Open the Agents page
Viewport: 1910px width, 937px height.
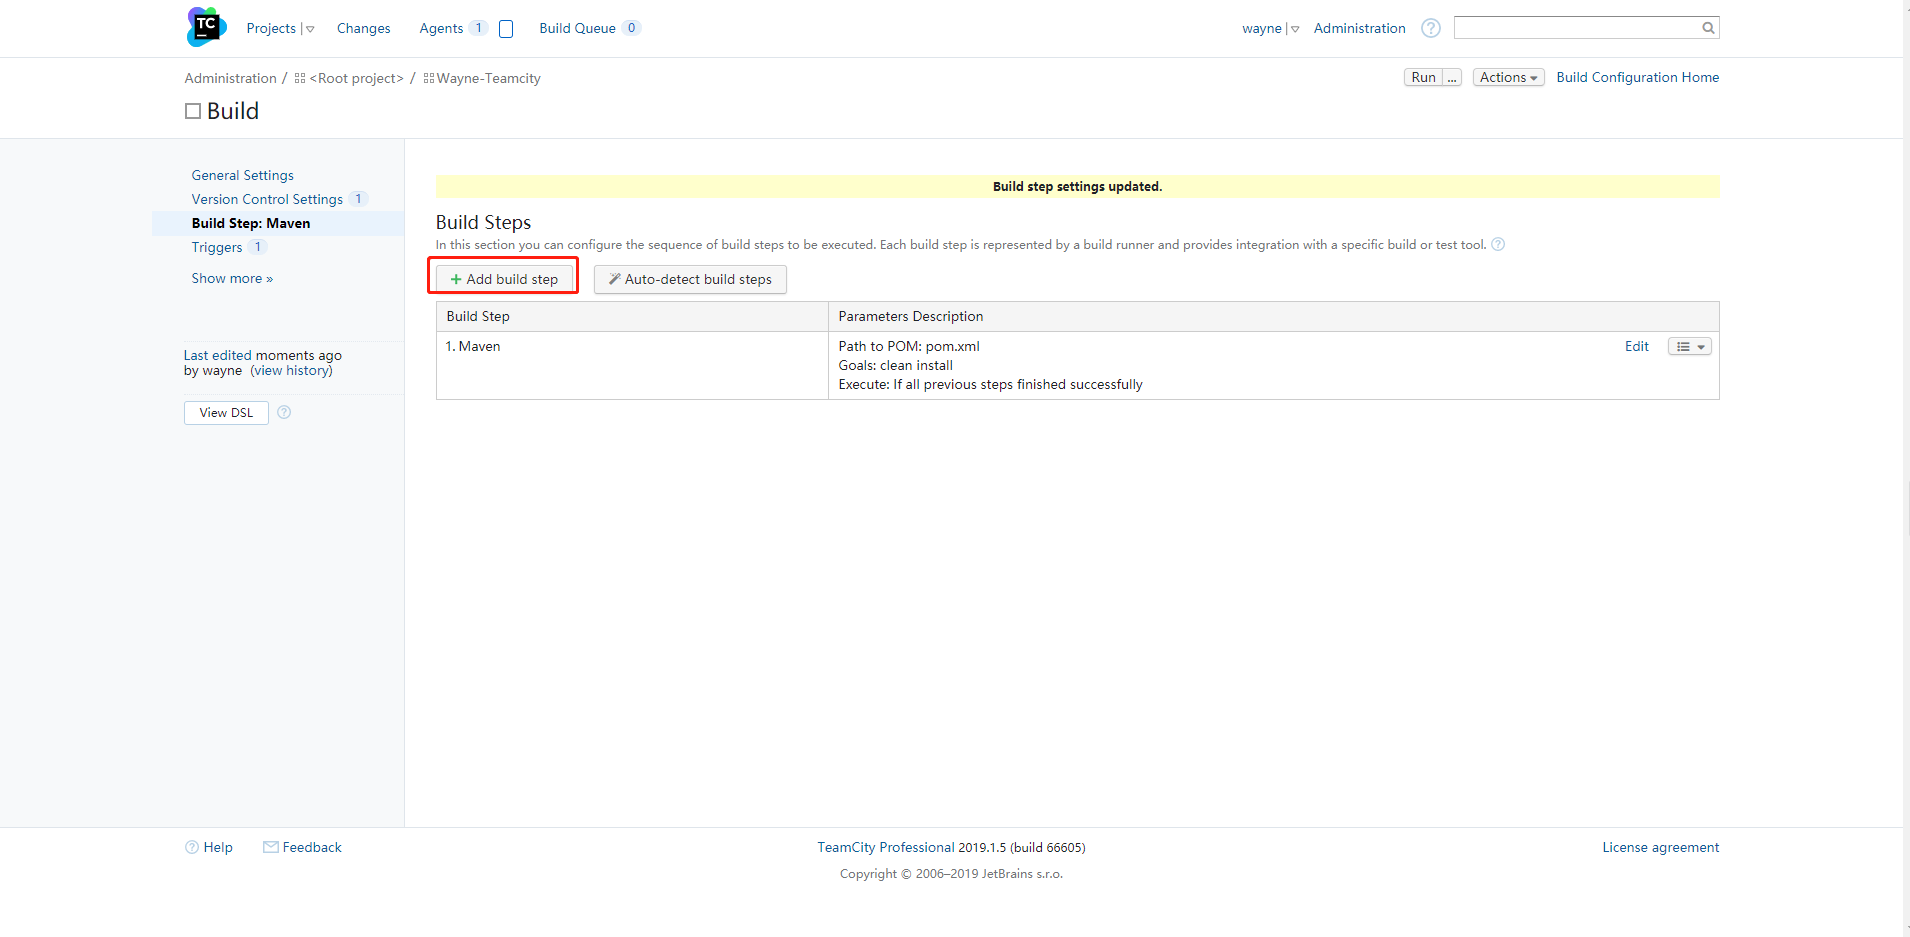pos(441,28)
